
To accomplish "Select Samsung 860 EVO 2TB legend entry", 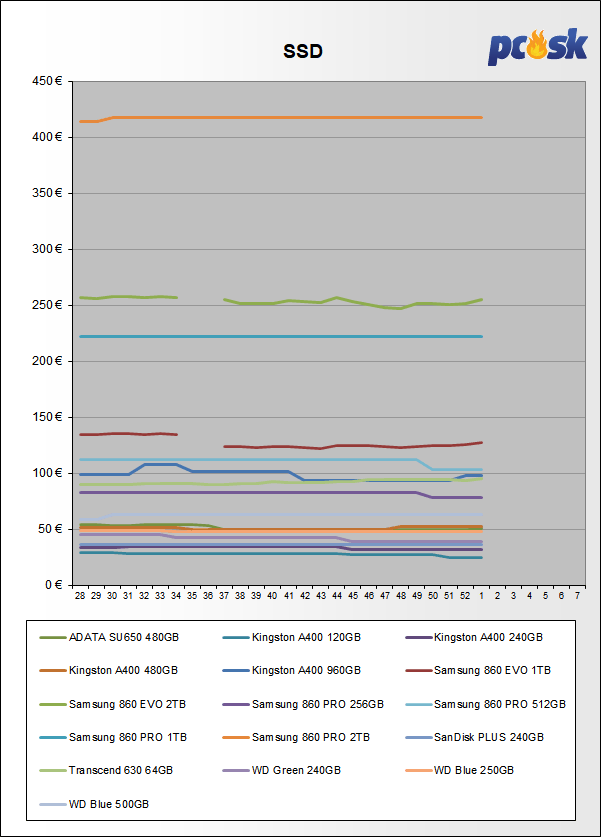I will pos(113,704).
